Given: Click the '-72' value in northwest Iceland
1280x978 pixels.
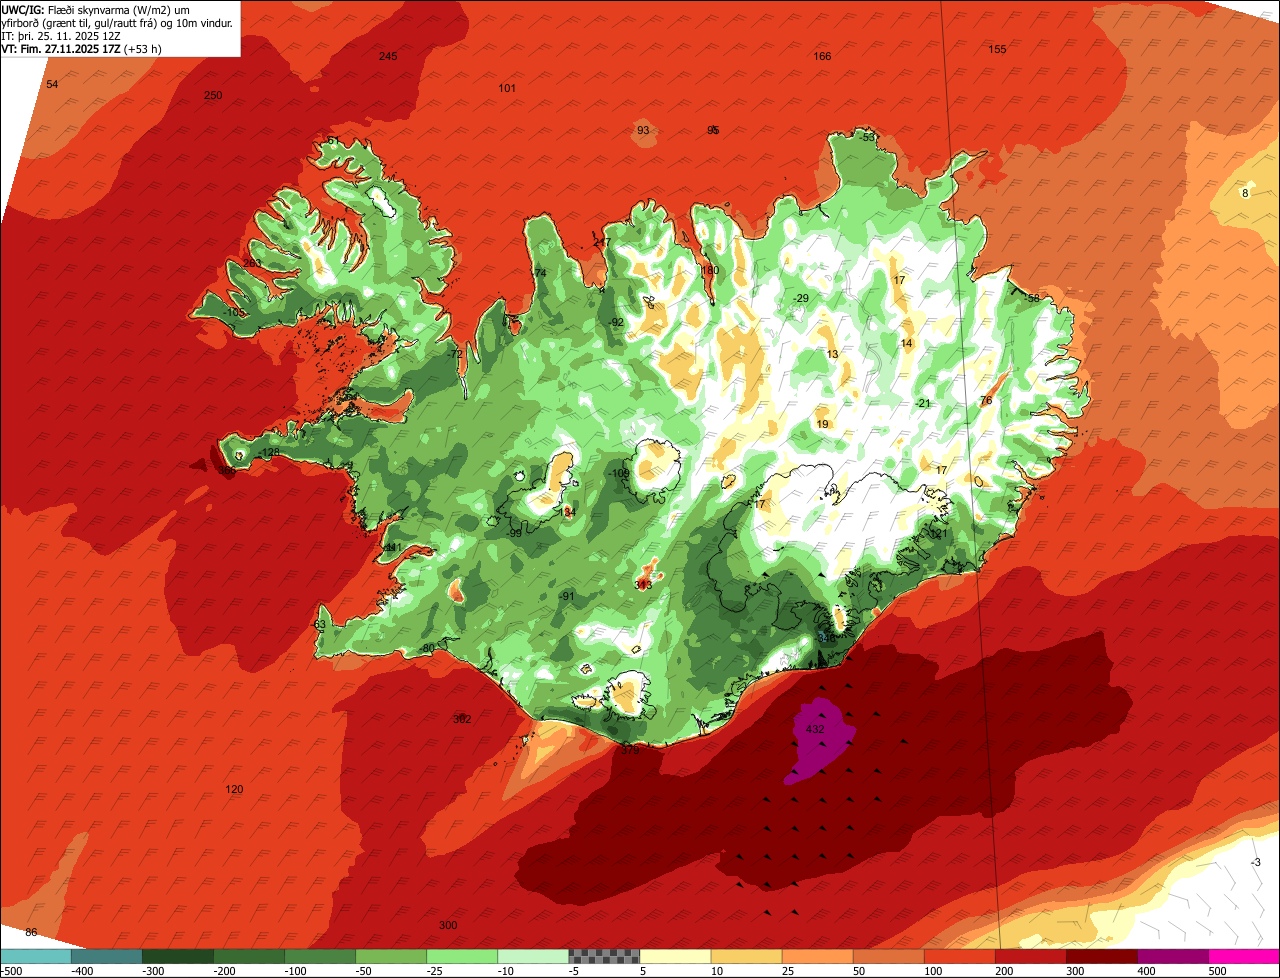Looking at the screenshot, I should coord(455,354).
